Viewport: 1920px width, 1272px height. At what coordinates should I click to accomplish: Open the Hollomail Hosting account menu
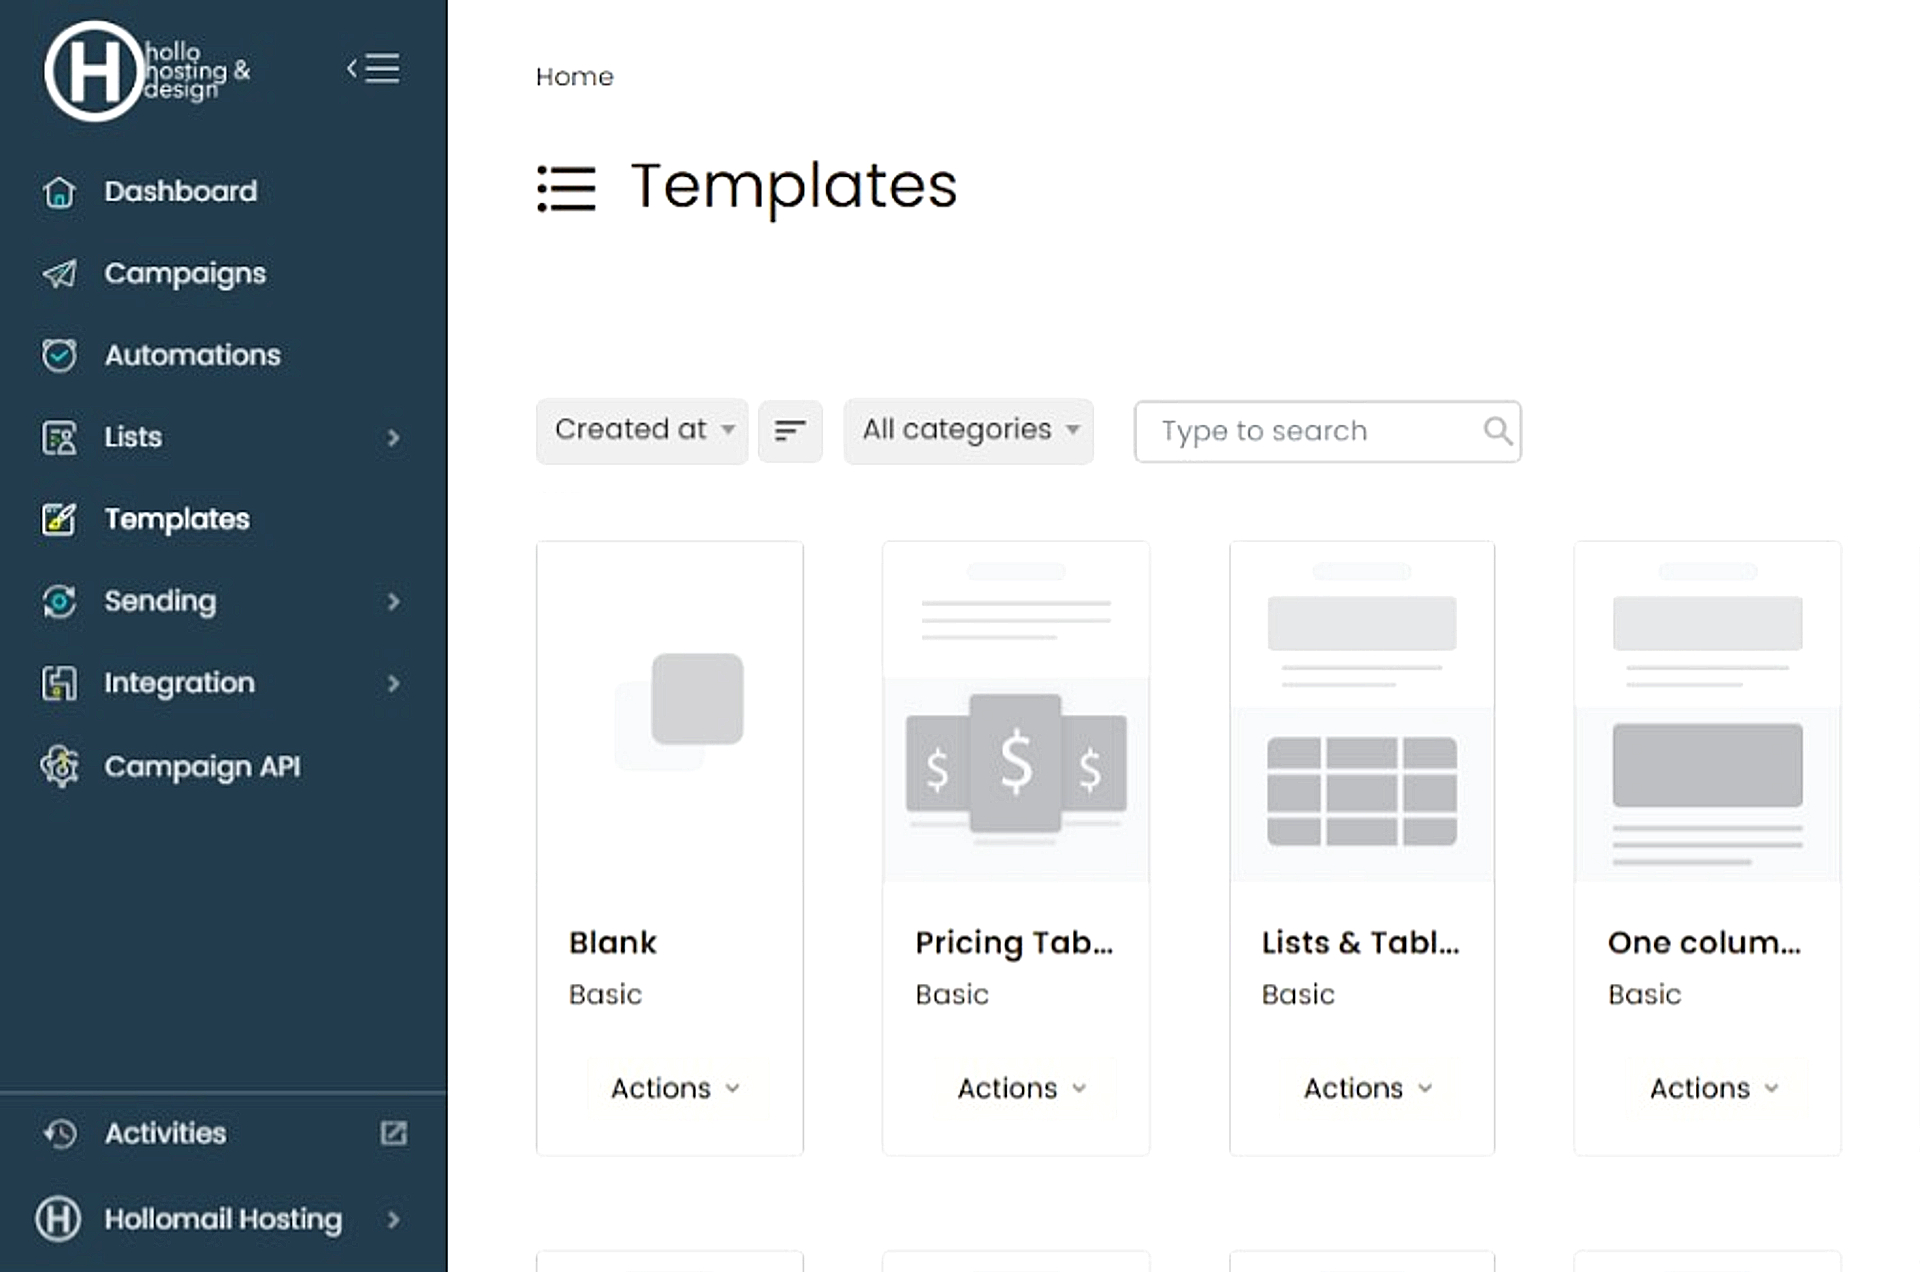click(x=222, y=1219)
